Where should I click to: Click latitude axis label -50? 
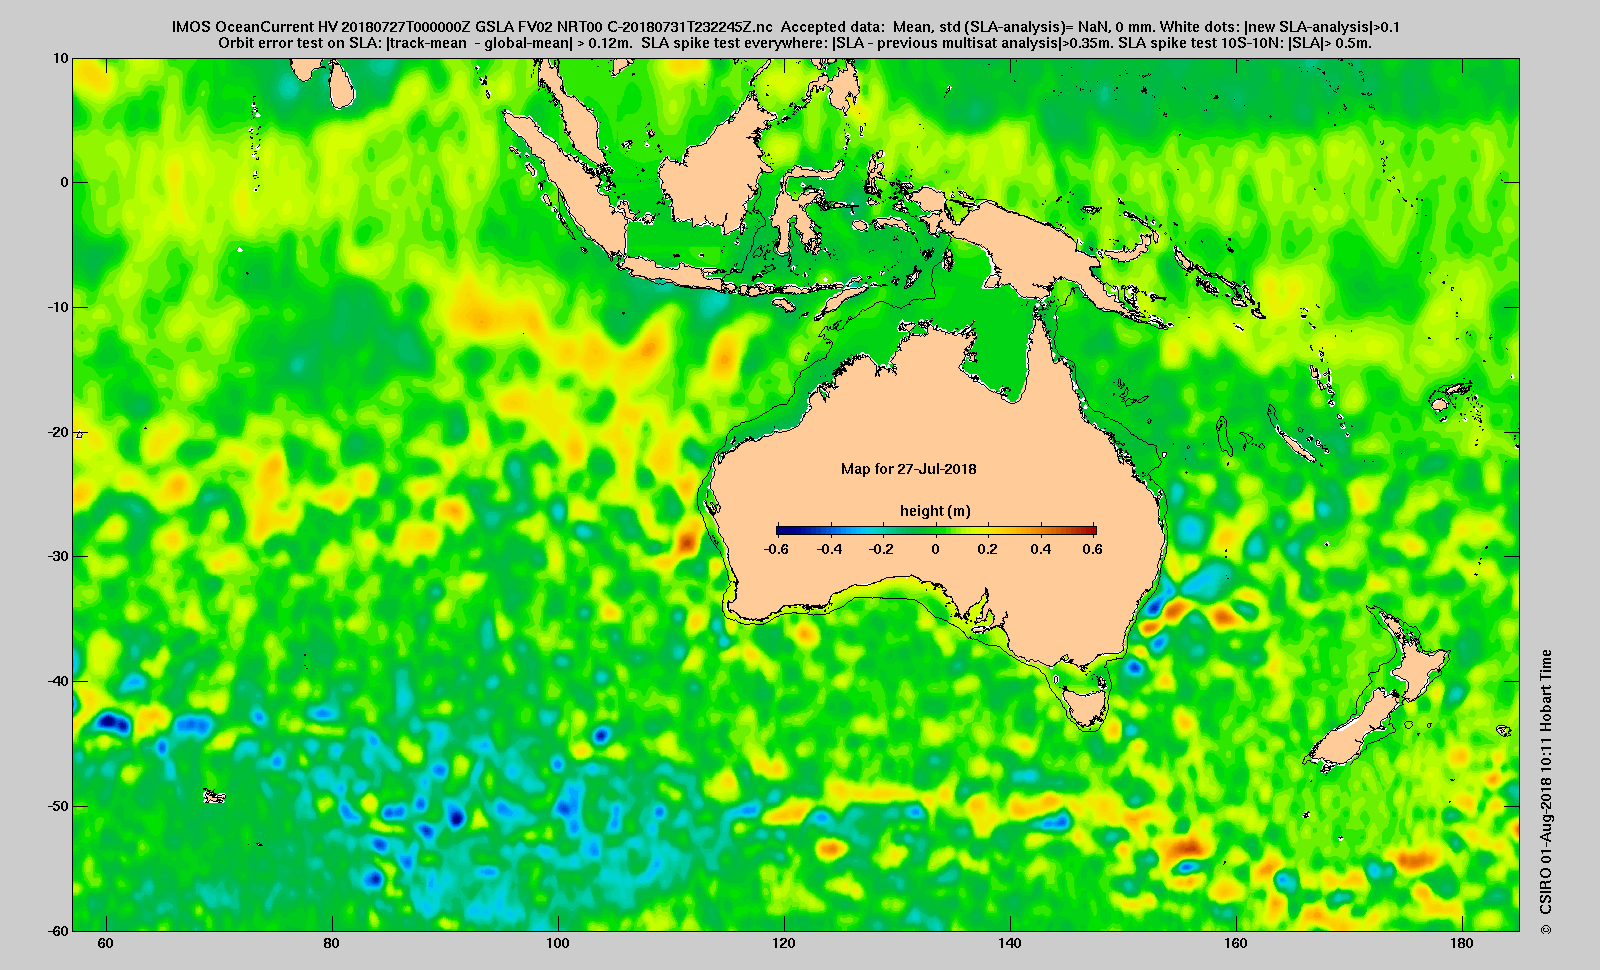(x=58, y=806)
